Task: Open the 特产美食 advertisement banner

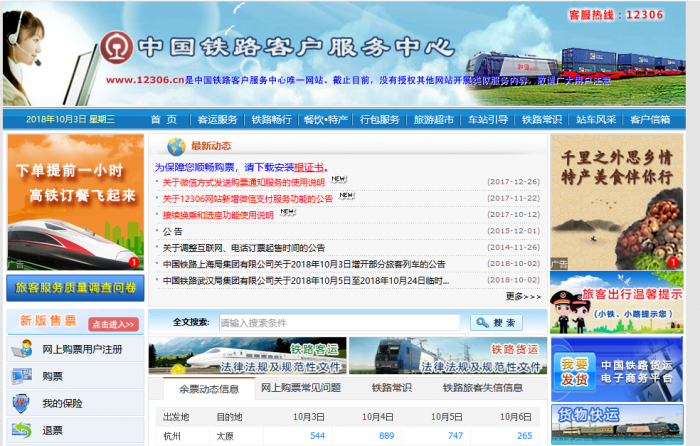Action: click(617, 202)
